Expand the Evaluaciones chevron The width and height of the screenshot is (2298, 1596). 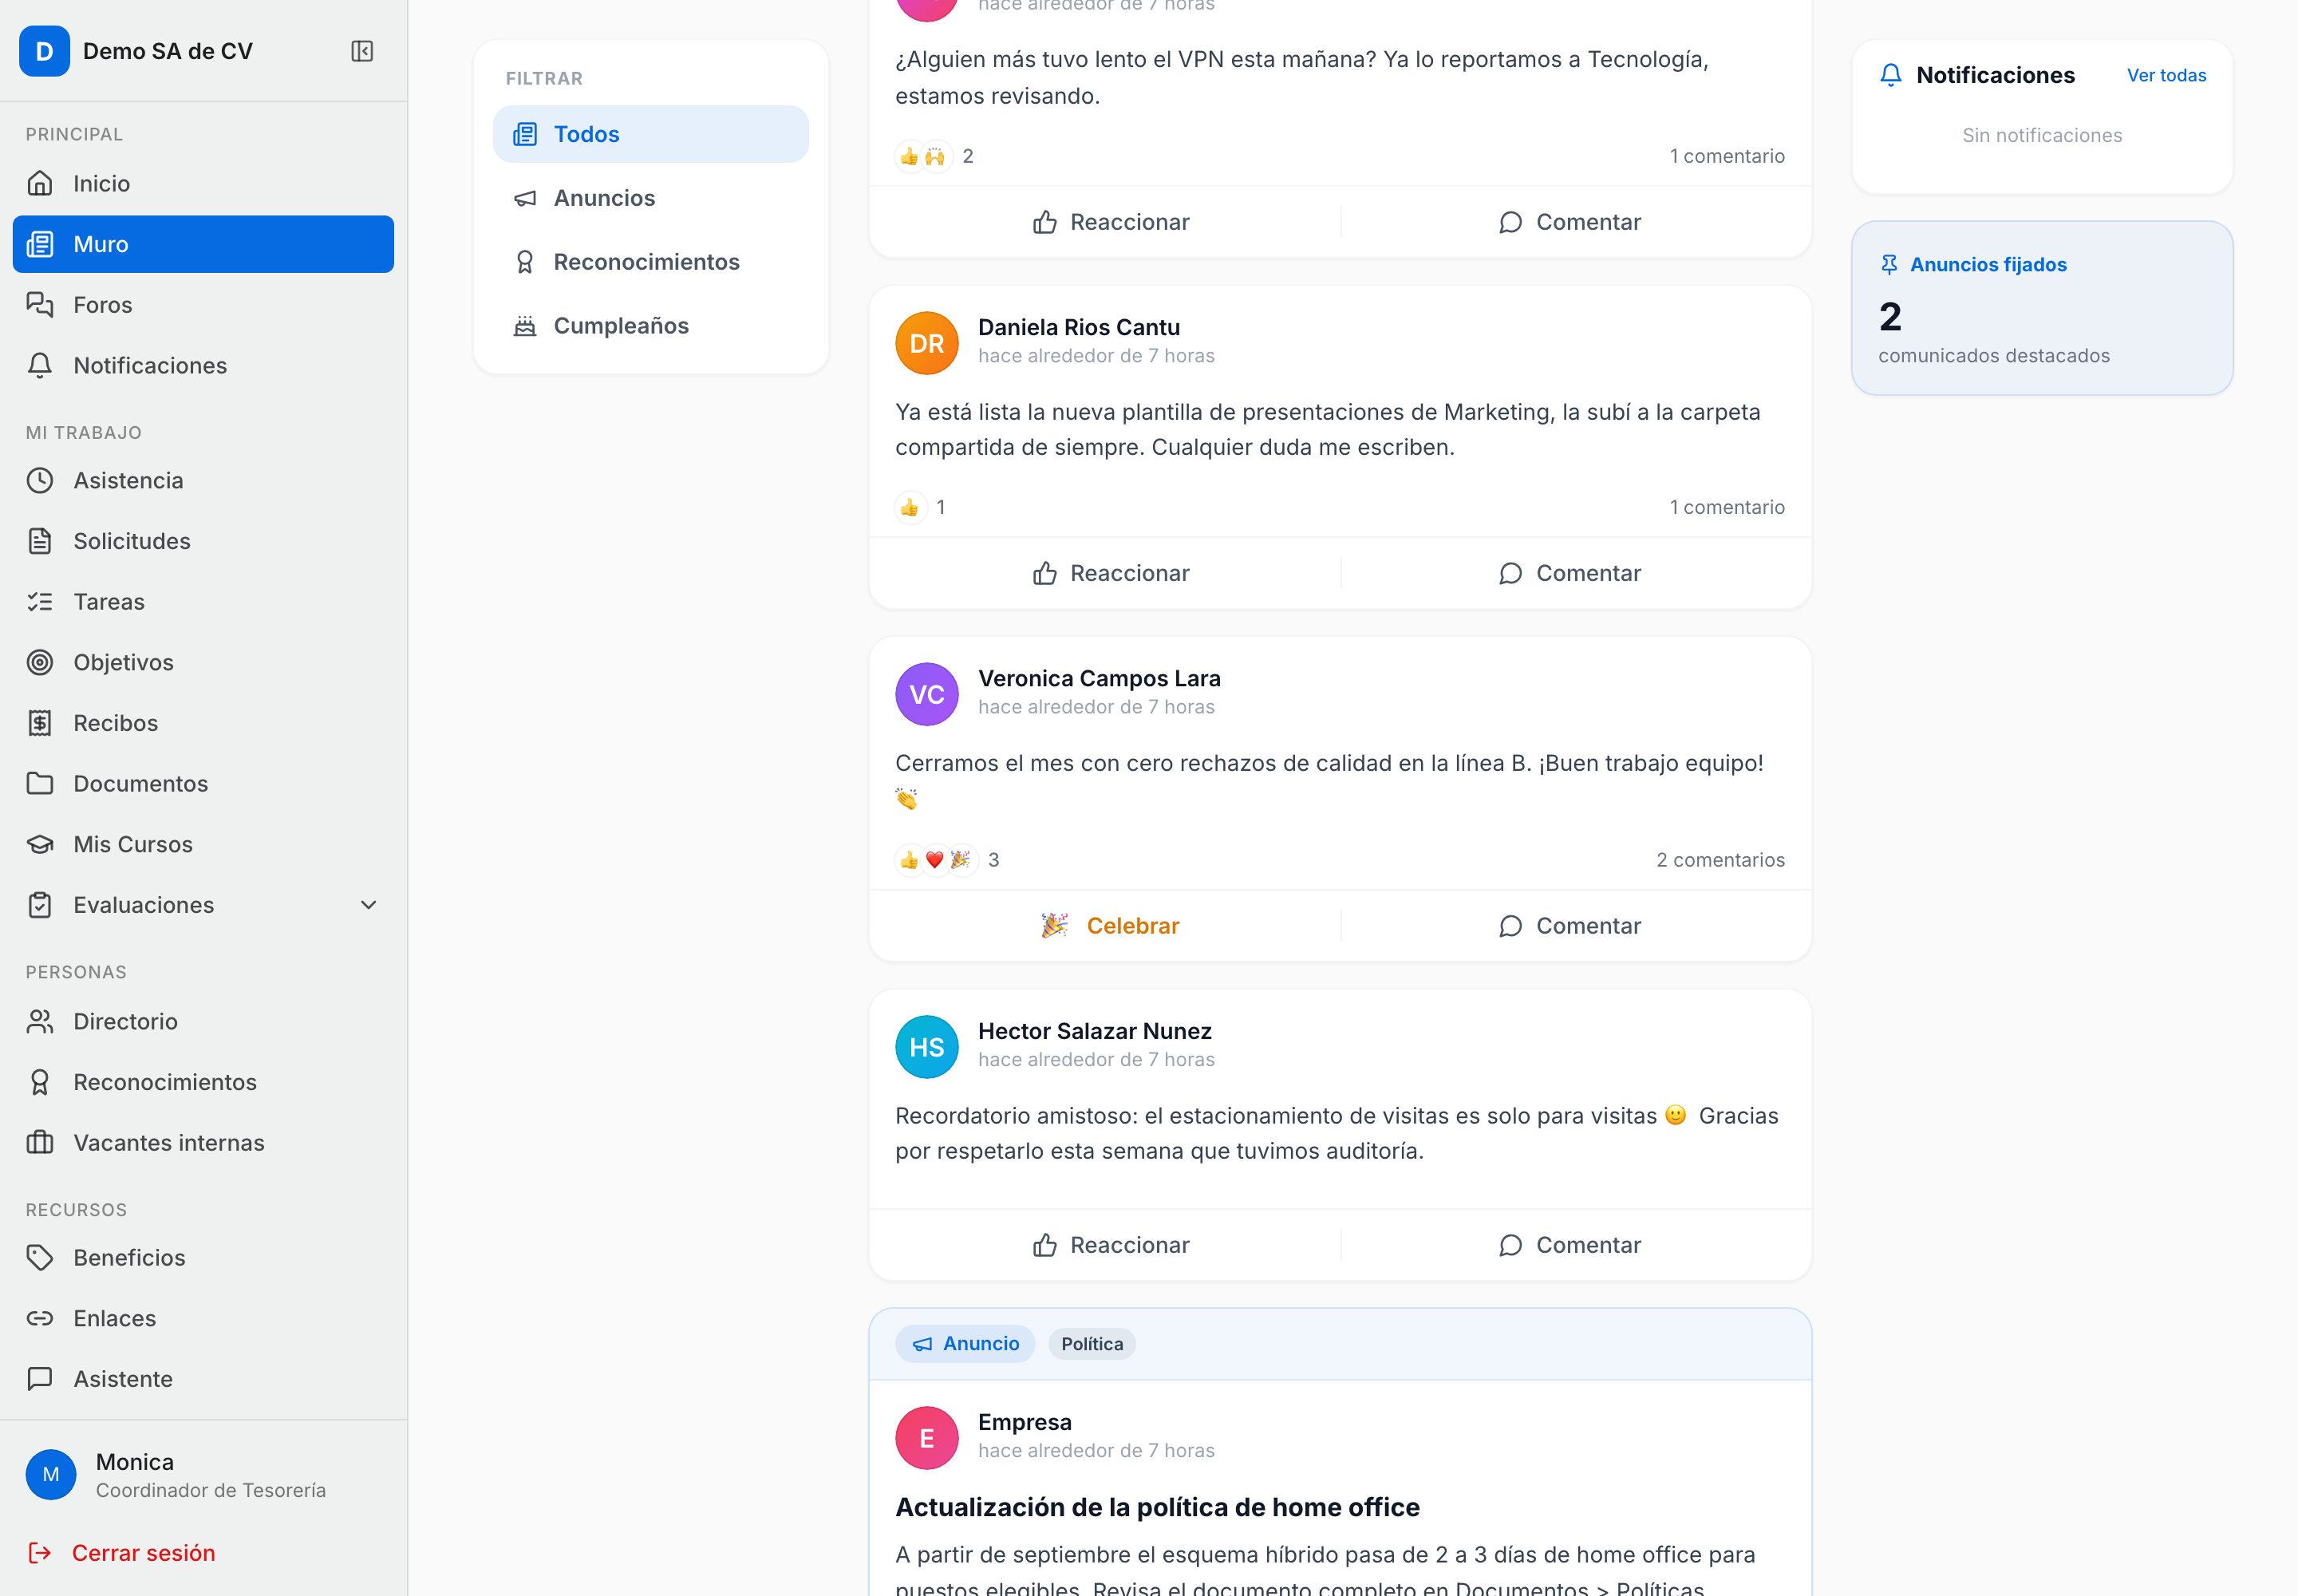[x=369, y=905]
